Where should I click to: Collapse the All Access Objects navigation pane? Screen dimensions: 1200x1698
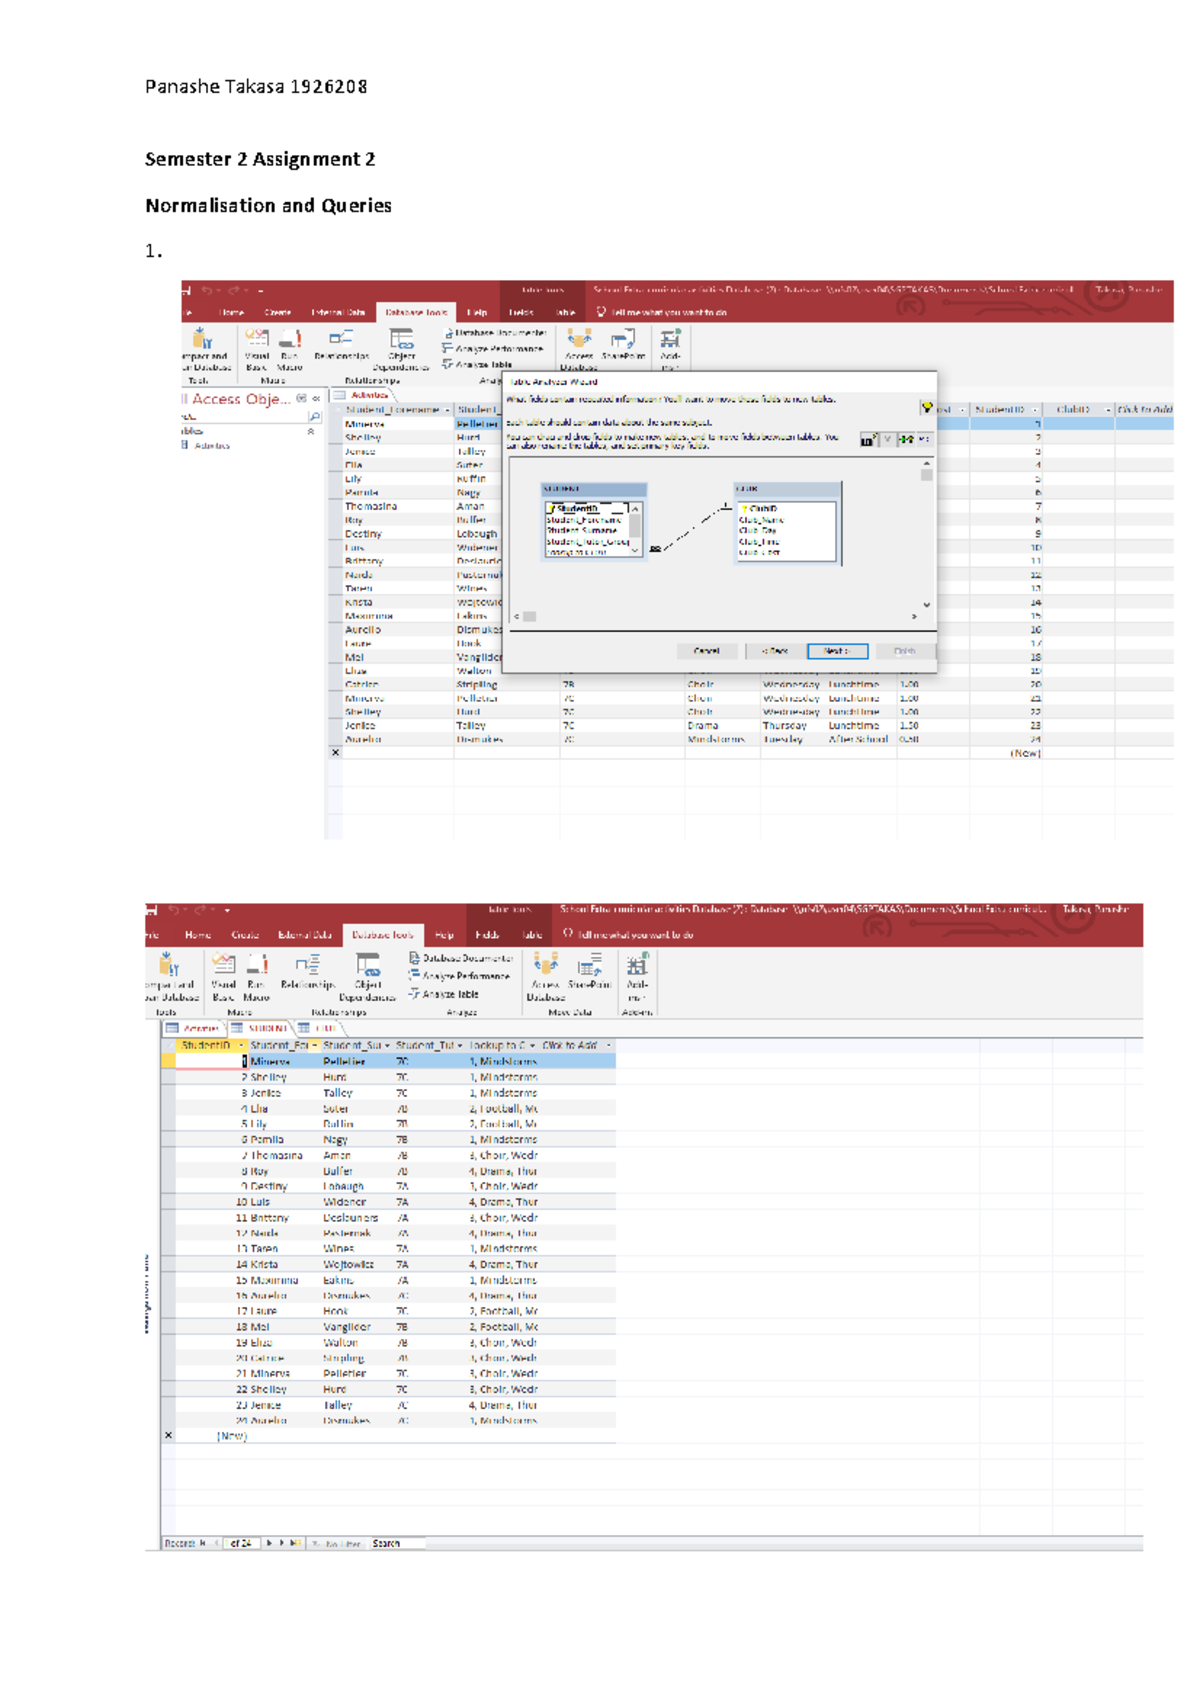click(x=316, y=399)
